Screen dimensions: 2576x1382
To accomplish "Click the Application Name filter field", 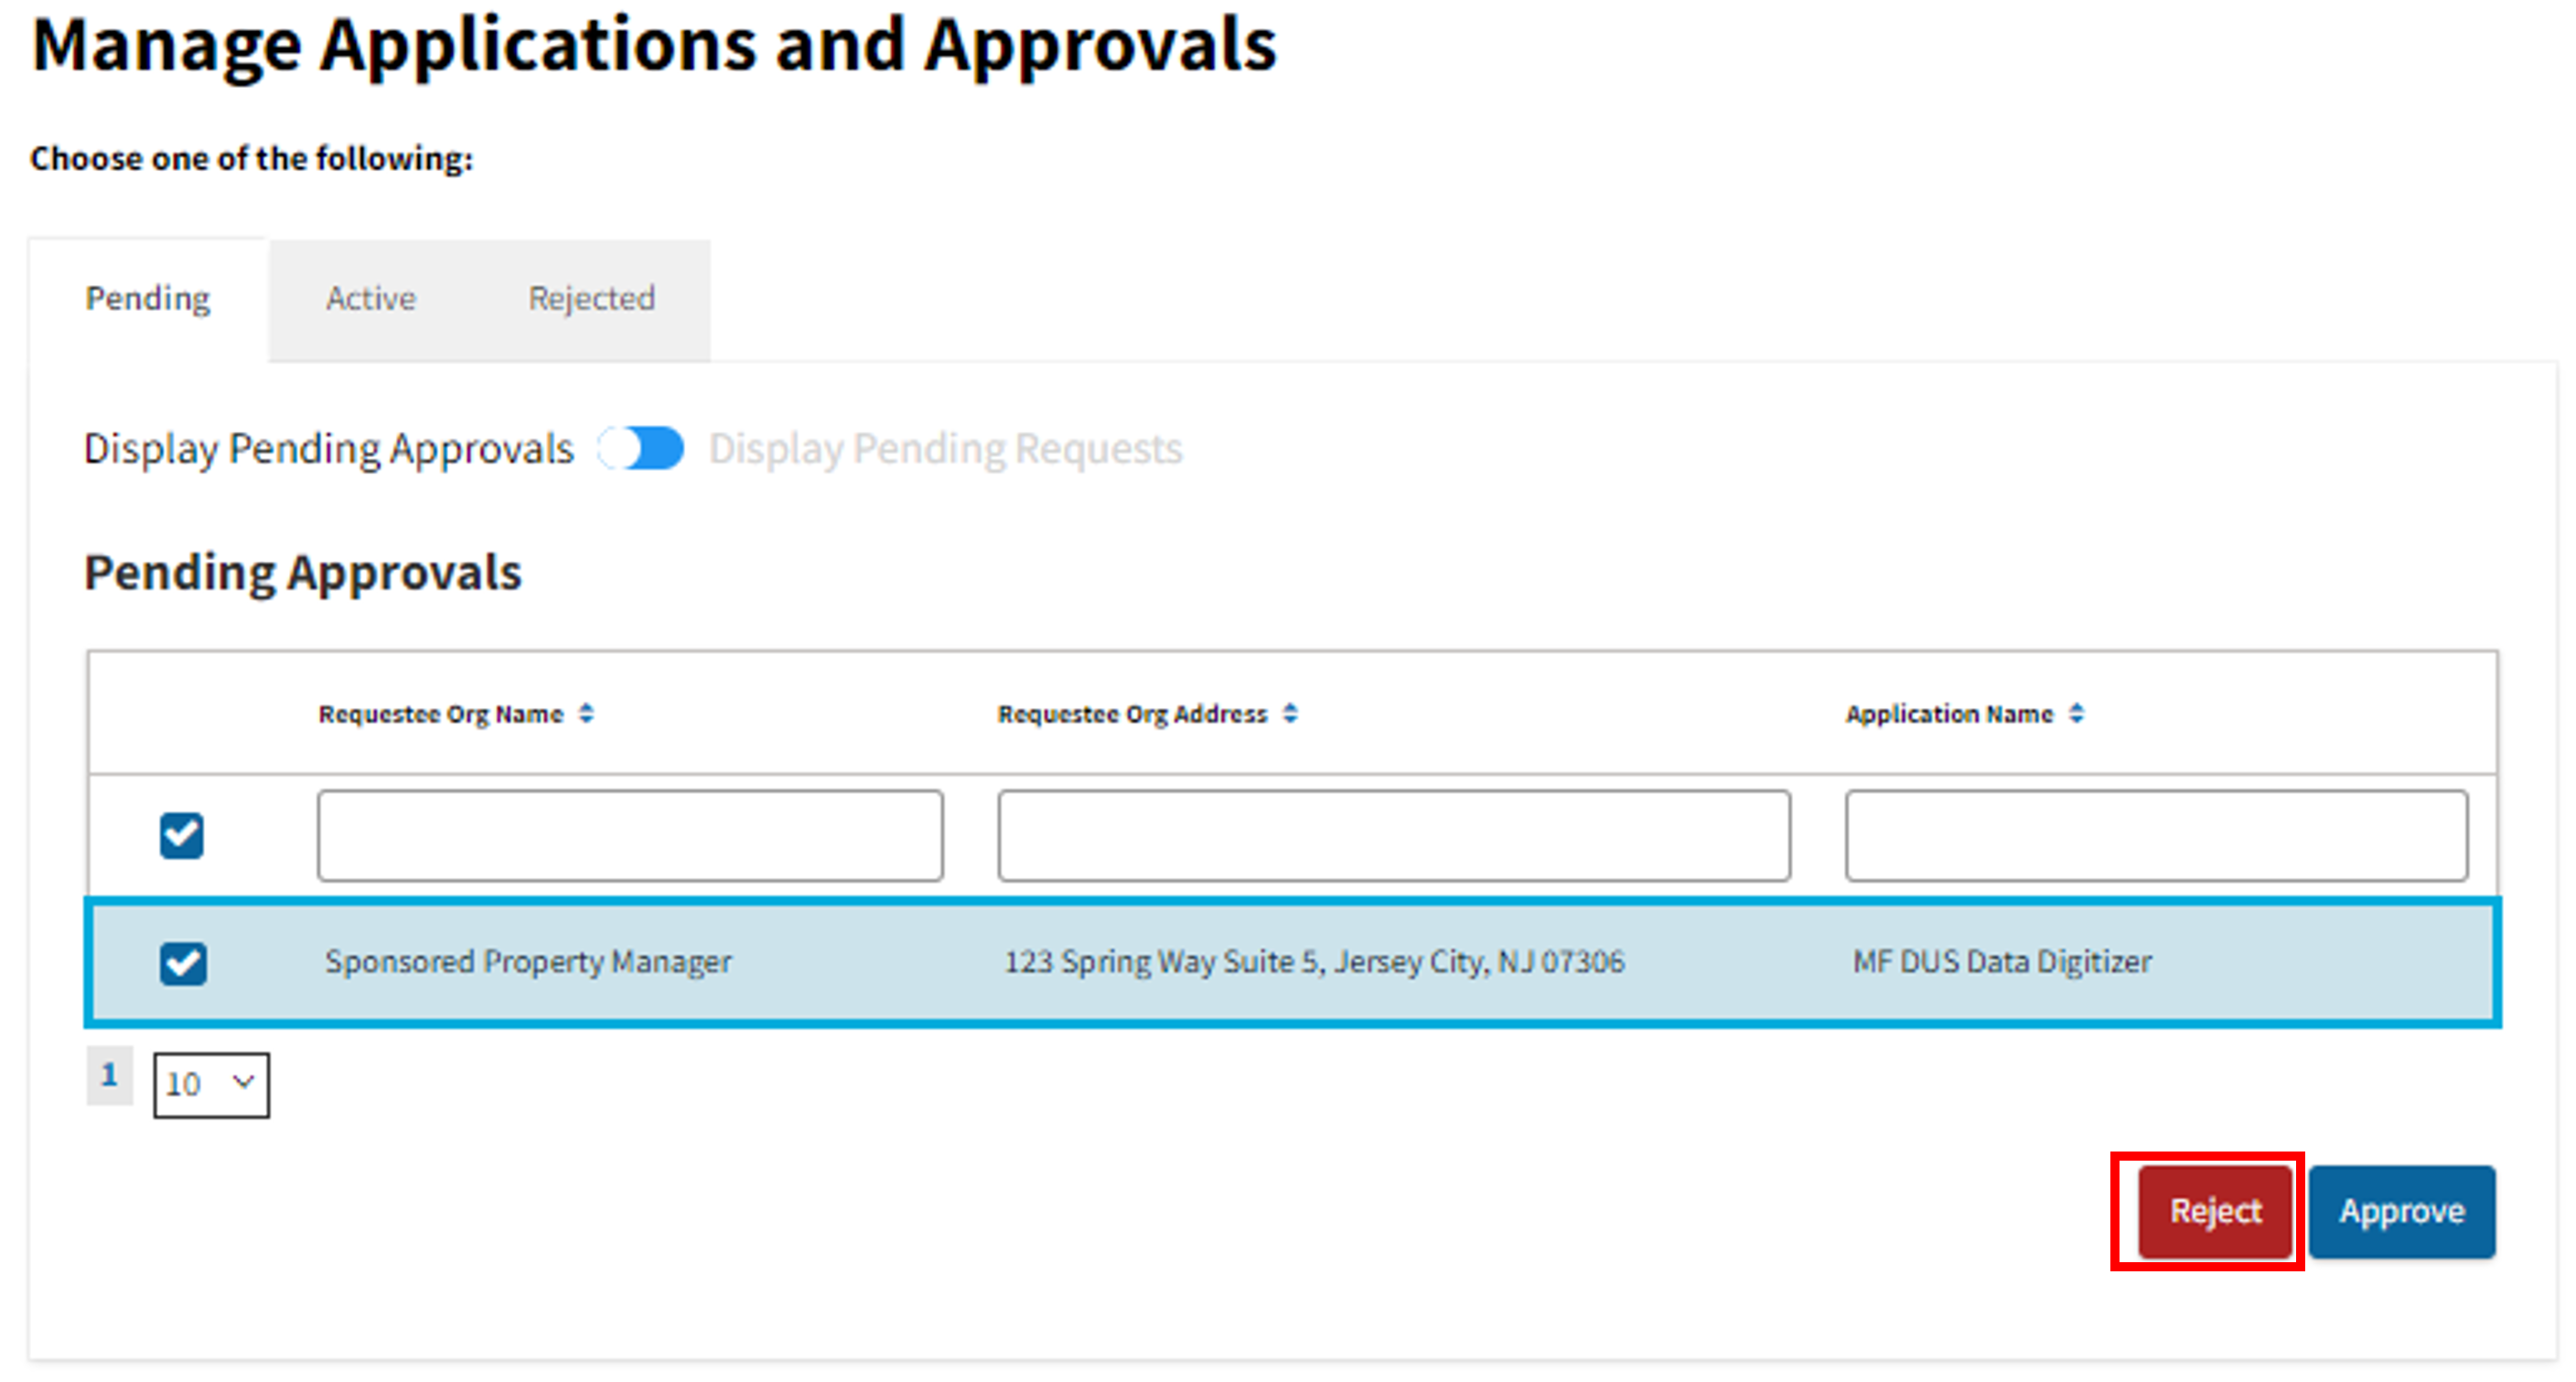I will click(x=2156, y=835).
